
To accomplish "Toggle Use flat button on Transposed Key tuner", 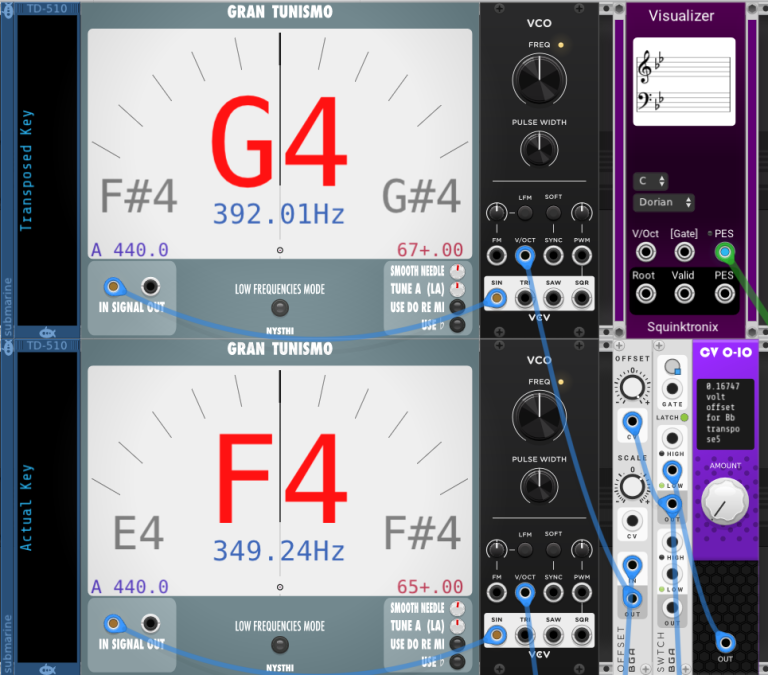I will pyautogui.click(x=457, y=324).
